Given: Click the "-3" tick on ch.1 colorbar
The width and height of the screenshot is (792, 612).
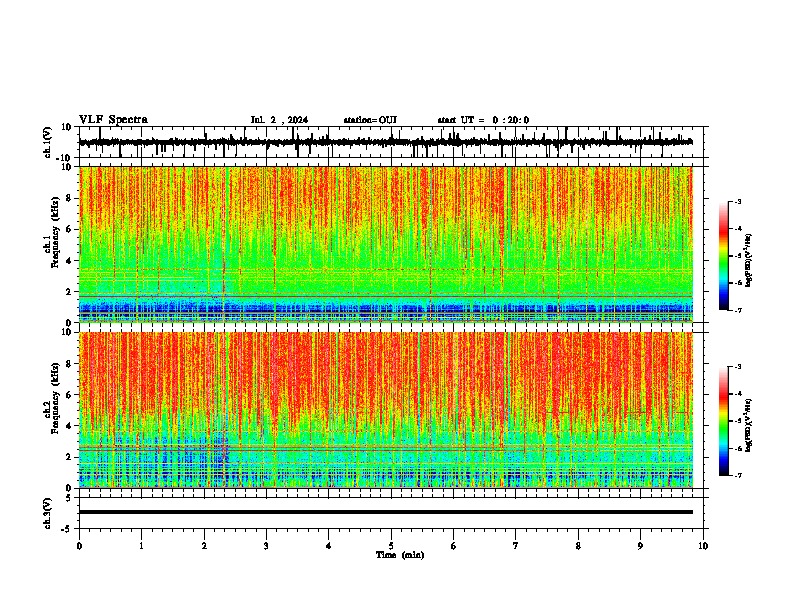Looking at the screenshot, I should tap(738, 202).
